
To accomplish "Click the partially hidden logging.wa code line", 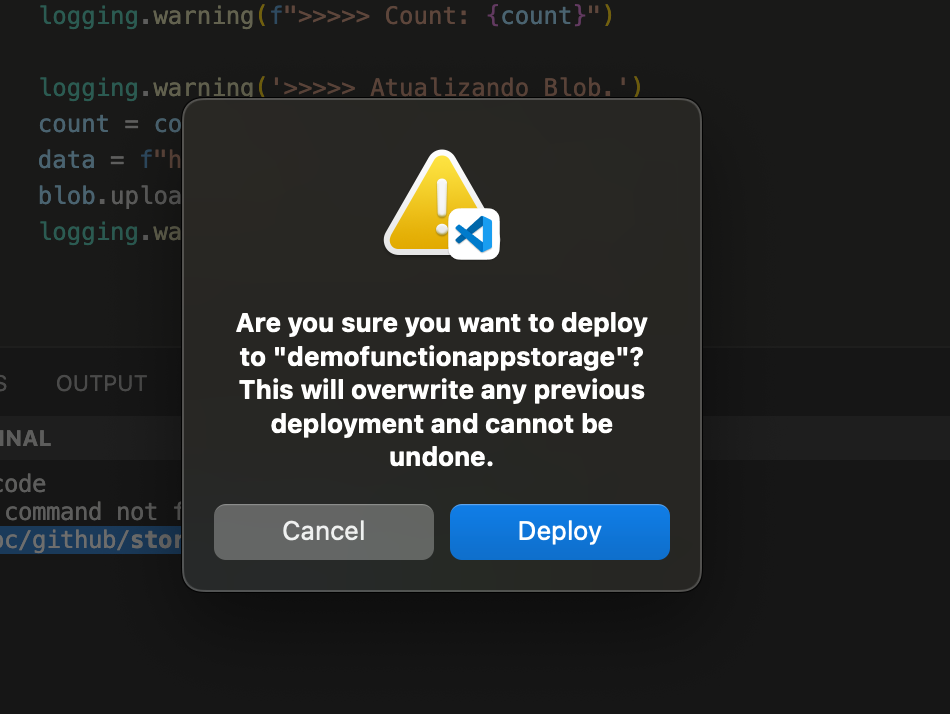I will click(x=110, y=232).
